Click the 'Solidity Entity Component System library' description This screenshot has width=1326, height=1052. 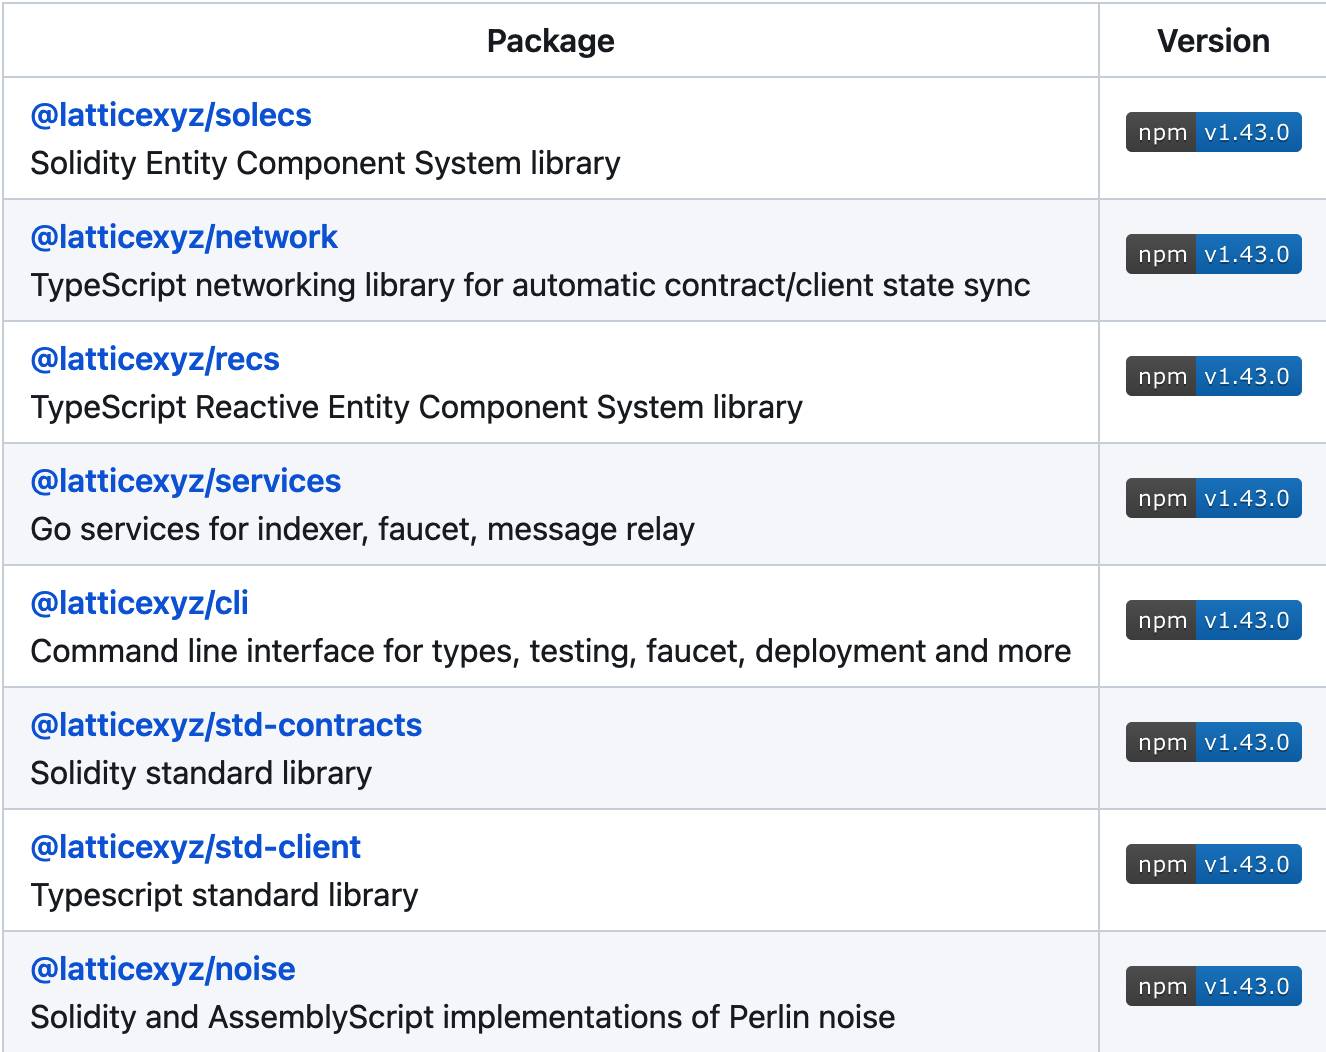[325, 164]
